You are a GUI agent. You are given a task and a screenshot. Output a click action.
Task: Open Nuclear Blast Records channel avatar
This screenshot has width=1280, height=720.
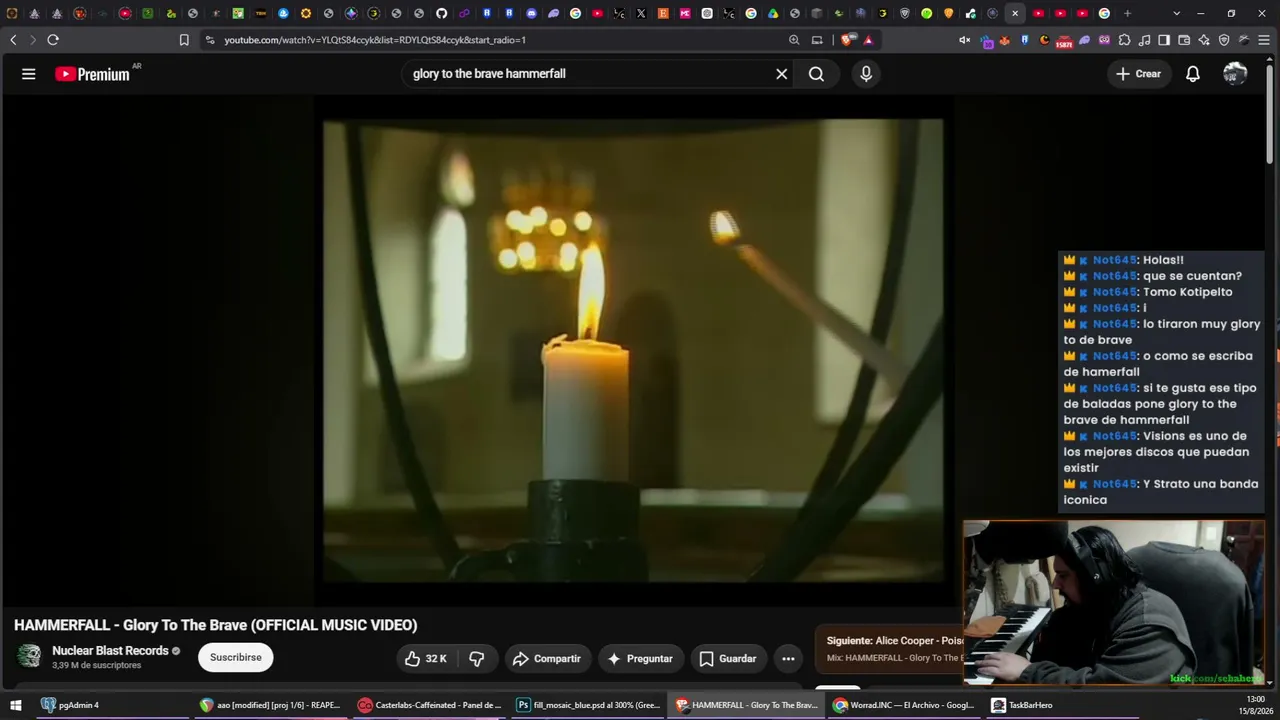tap(30, 656)
